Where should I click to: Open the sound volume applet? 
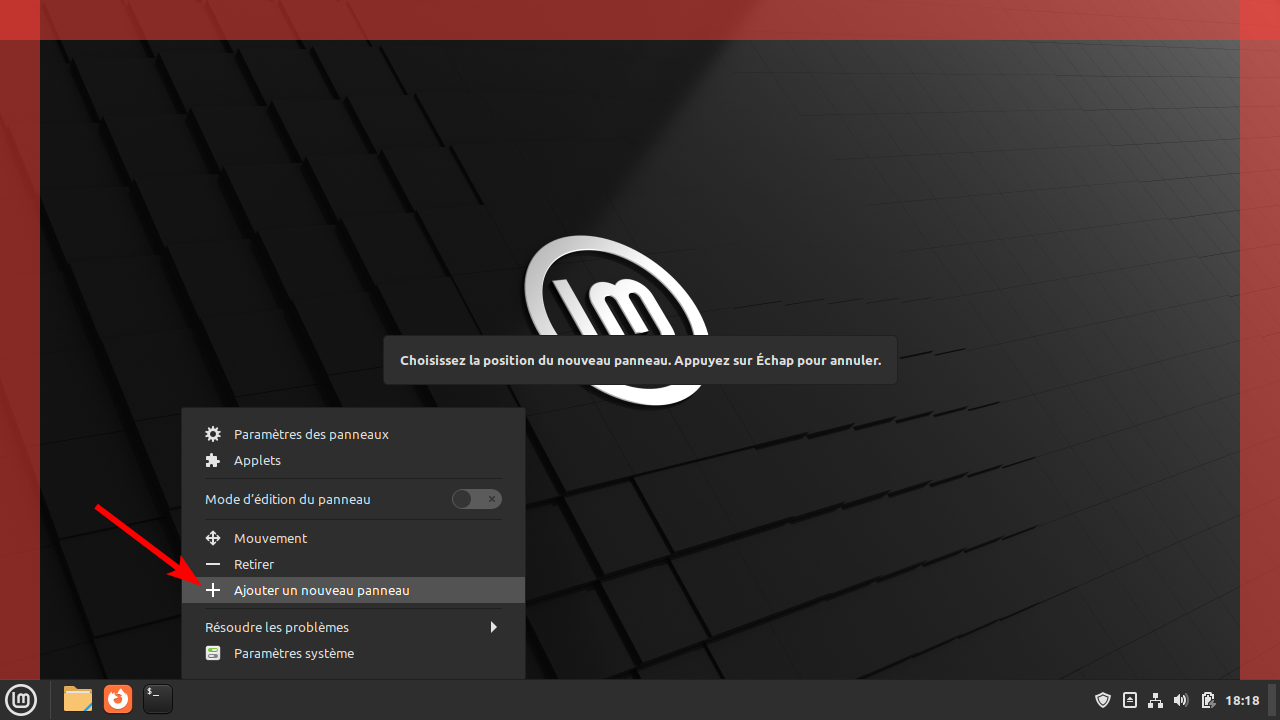tap(1181, 700)
